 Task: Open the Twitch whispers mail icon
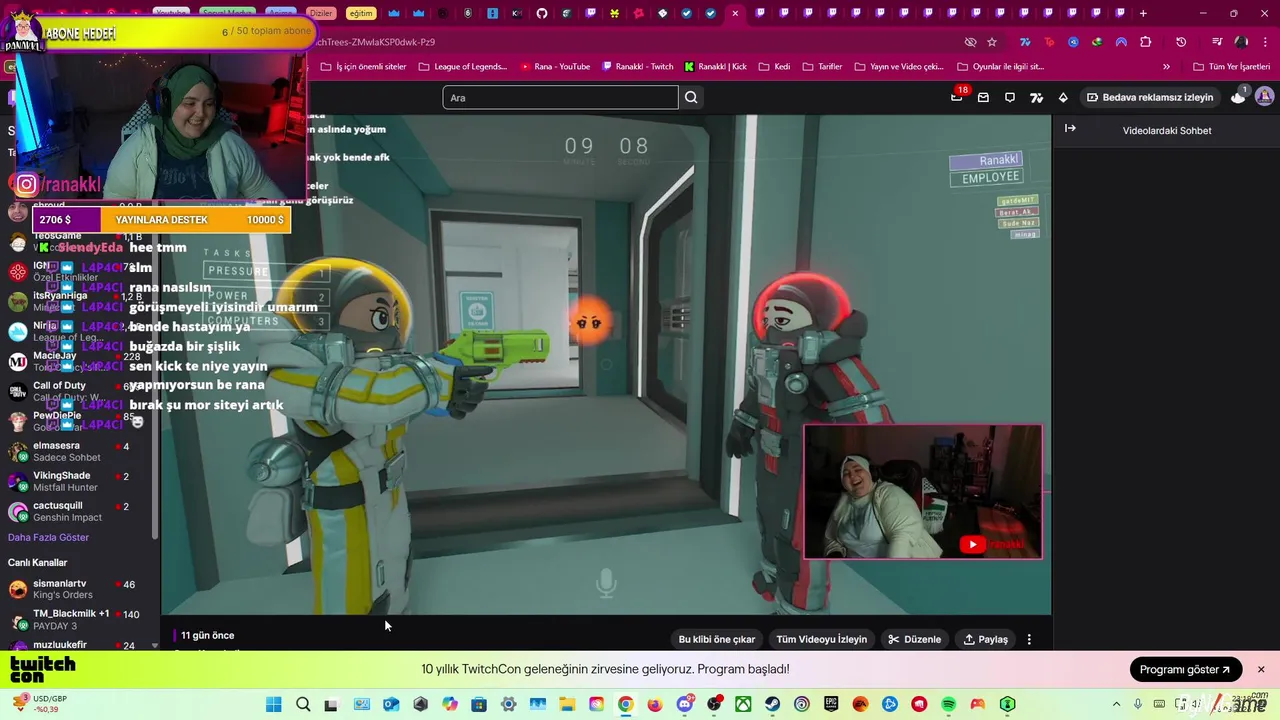pyautogui.click(x=983, y=97)
